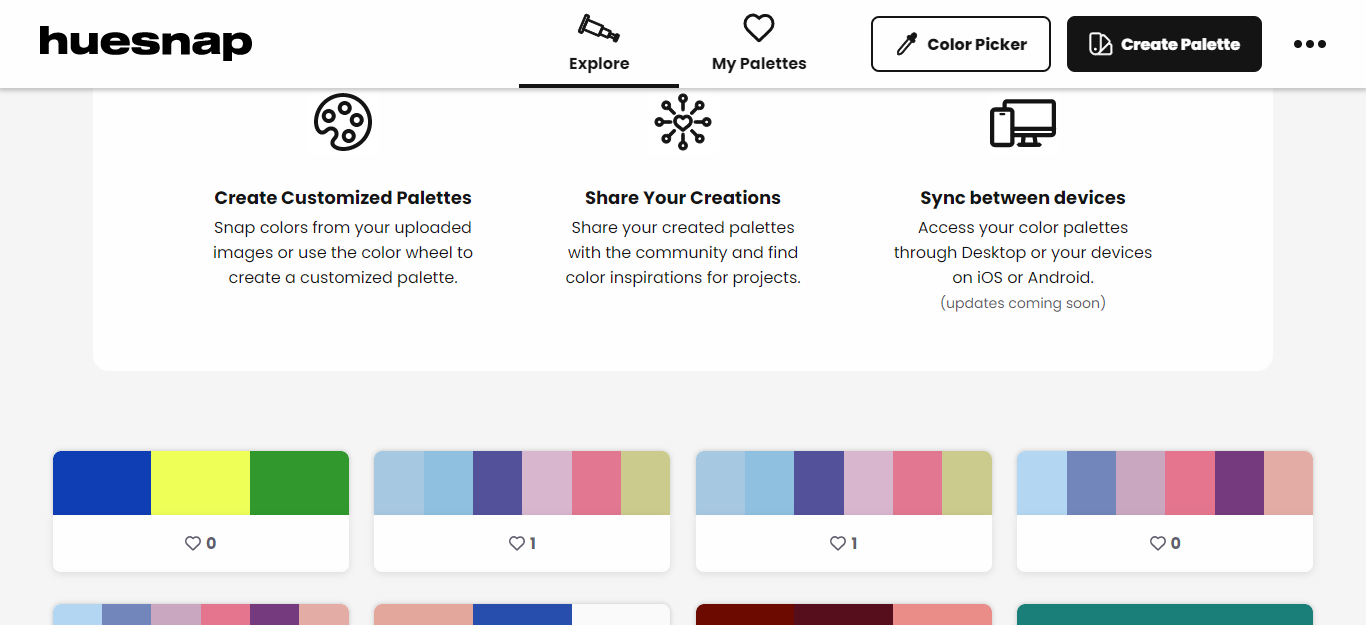
Task: Pick the plum swatch in the top-row palette
Action: click(x=1239, y=483)
